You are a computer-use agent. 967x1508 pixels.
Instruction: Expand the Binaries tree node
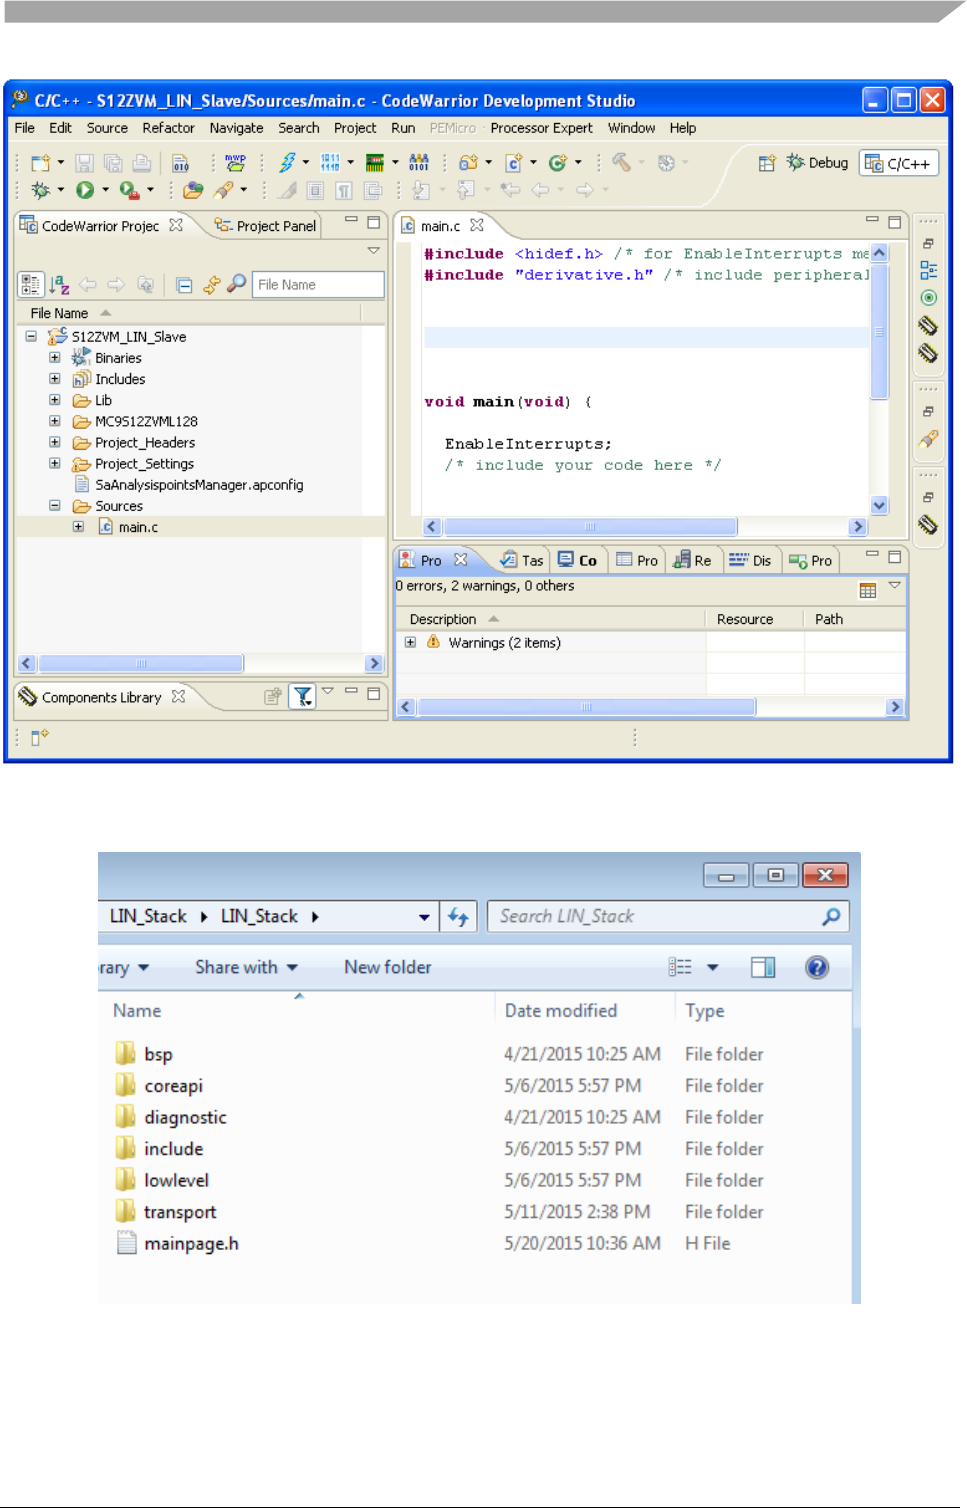tap(55, 358)
